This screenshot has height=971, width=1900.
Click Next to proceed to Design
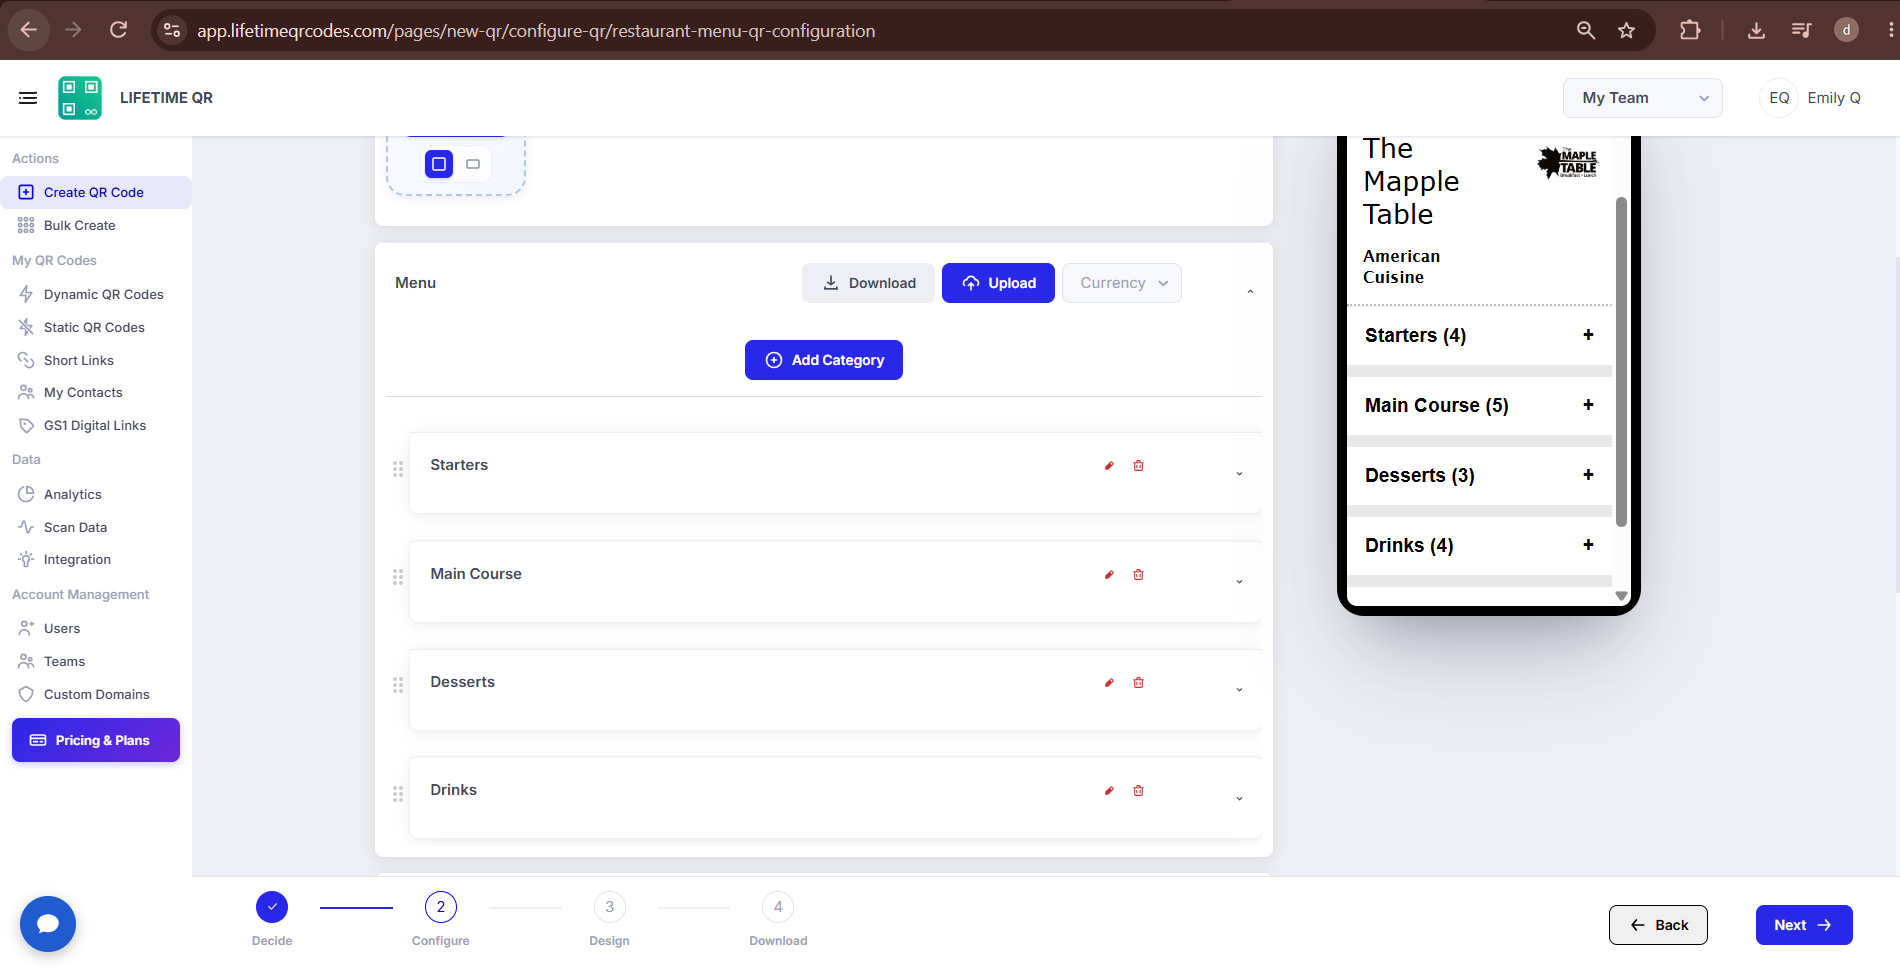pos(1804,925)
